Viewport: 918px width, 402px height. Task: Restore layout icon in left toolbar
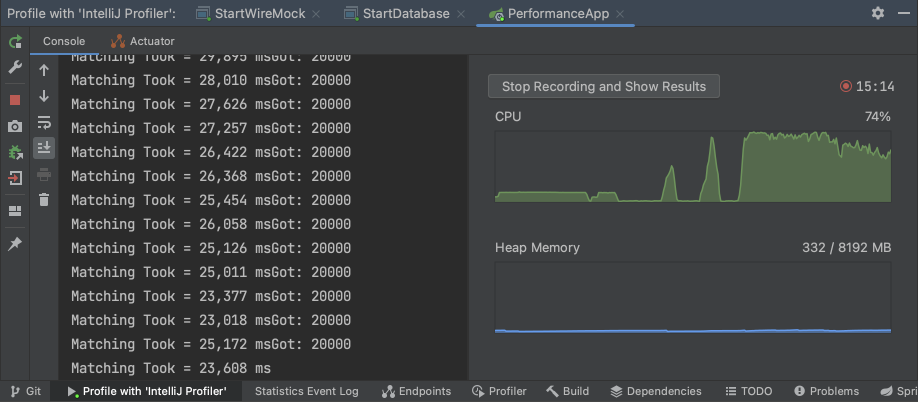pos(15,211)
